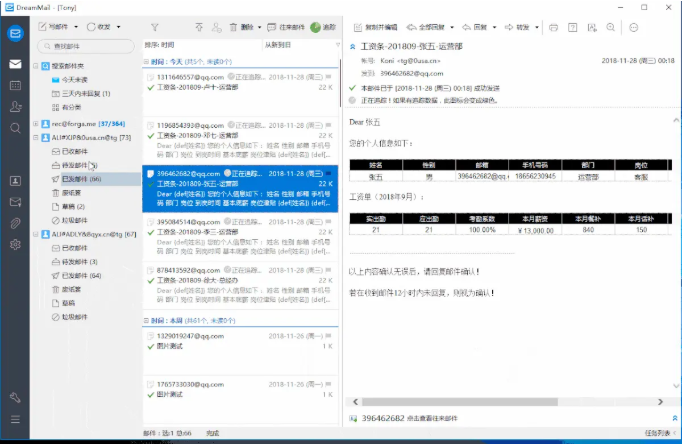Screen dimensions: 682x444
Task: Toggle flag on 1329019247@qq.com message
Action: [328, 336]
